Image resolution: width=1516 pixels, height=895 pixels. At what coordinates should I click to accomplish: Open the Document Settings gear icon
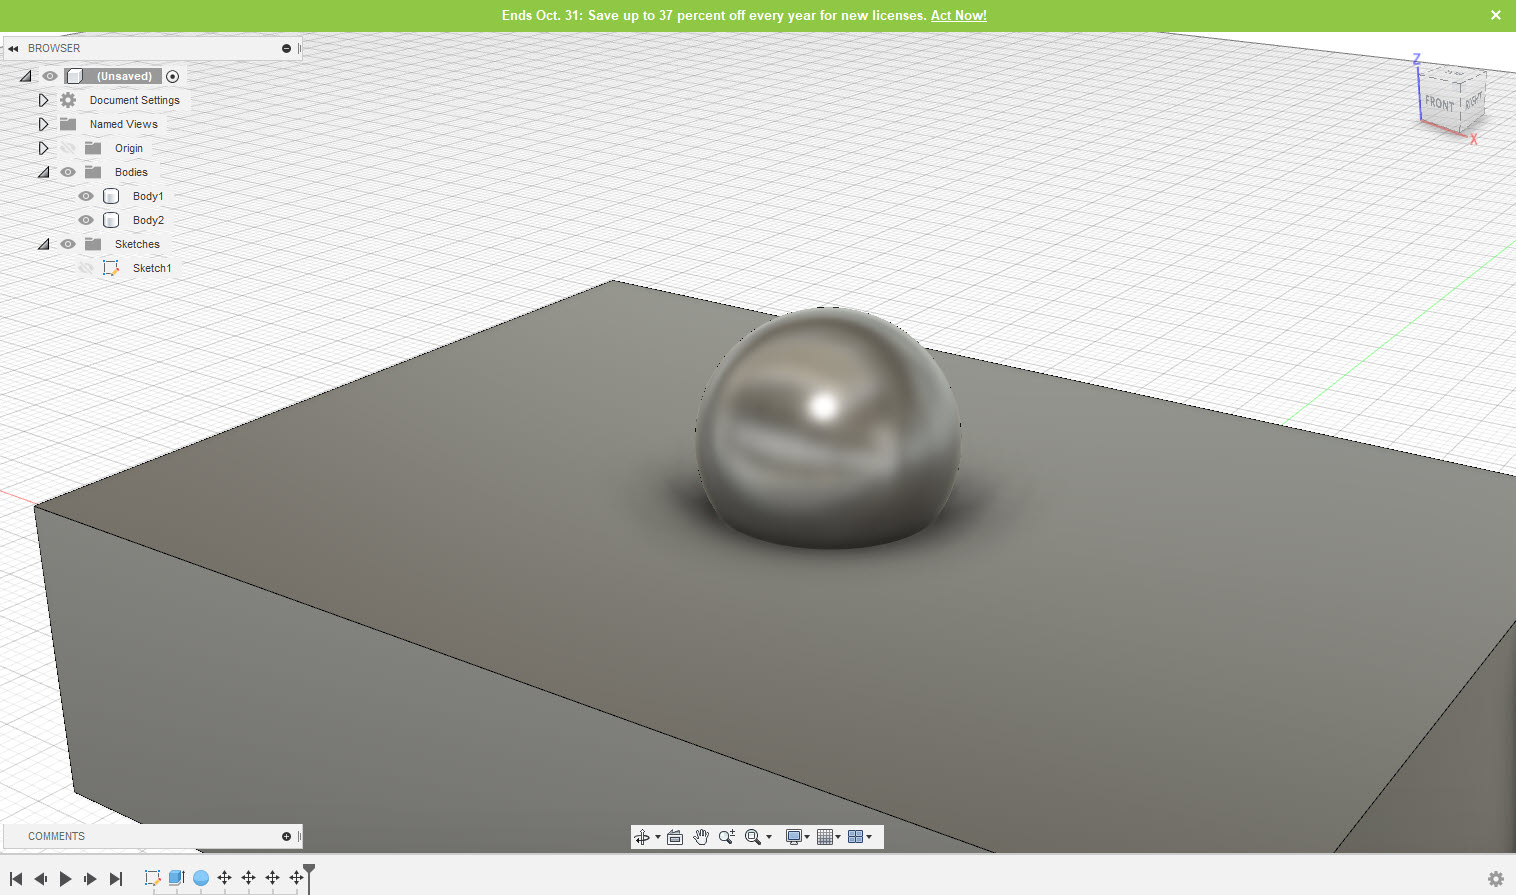[x=66, y=100]
